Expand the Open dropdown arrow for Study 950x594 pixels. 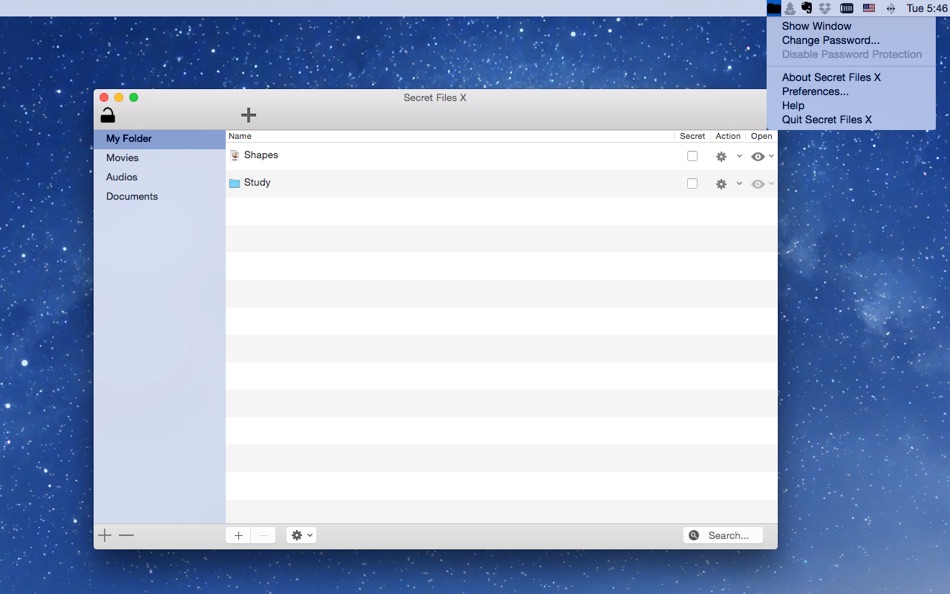771,183
